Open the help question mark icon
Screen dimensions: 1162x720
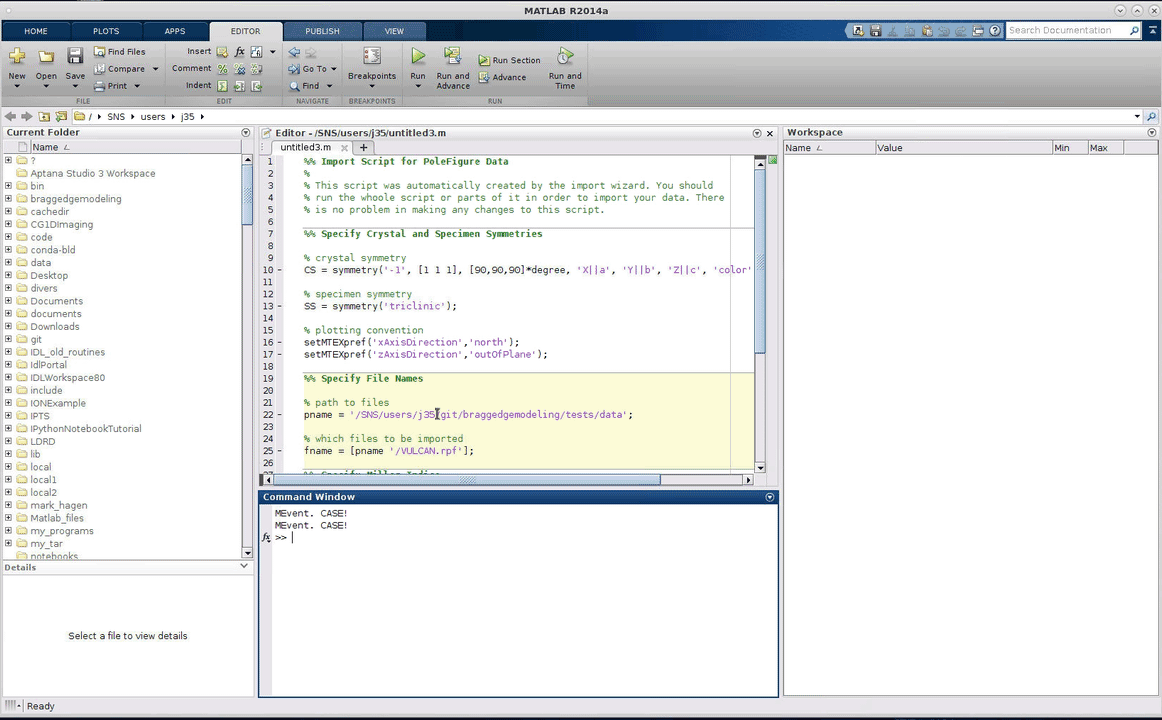click(x=995, y=31)
